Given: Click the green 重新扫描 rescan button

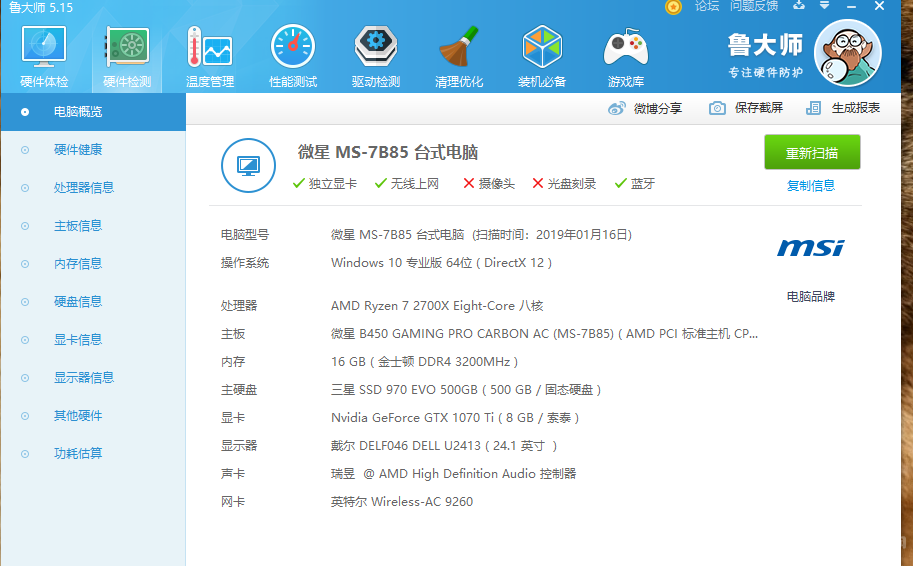Looking at the screenshot, I should click(812, 153).
